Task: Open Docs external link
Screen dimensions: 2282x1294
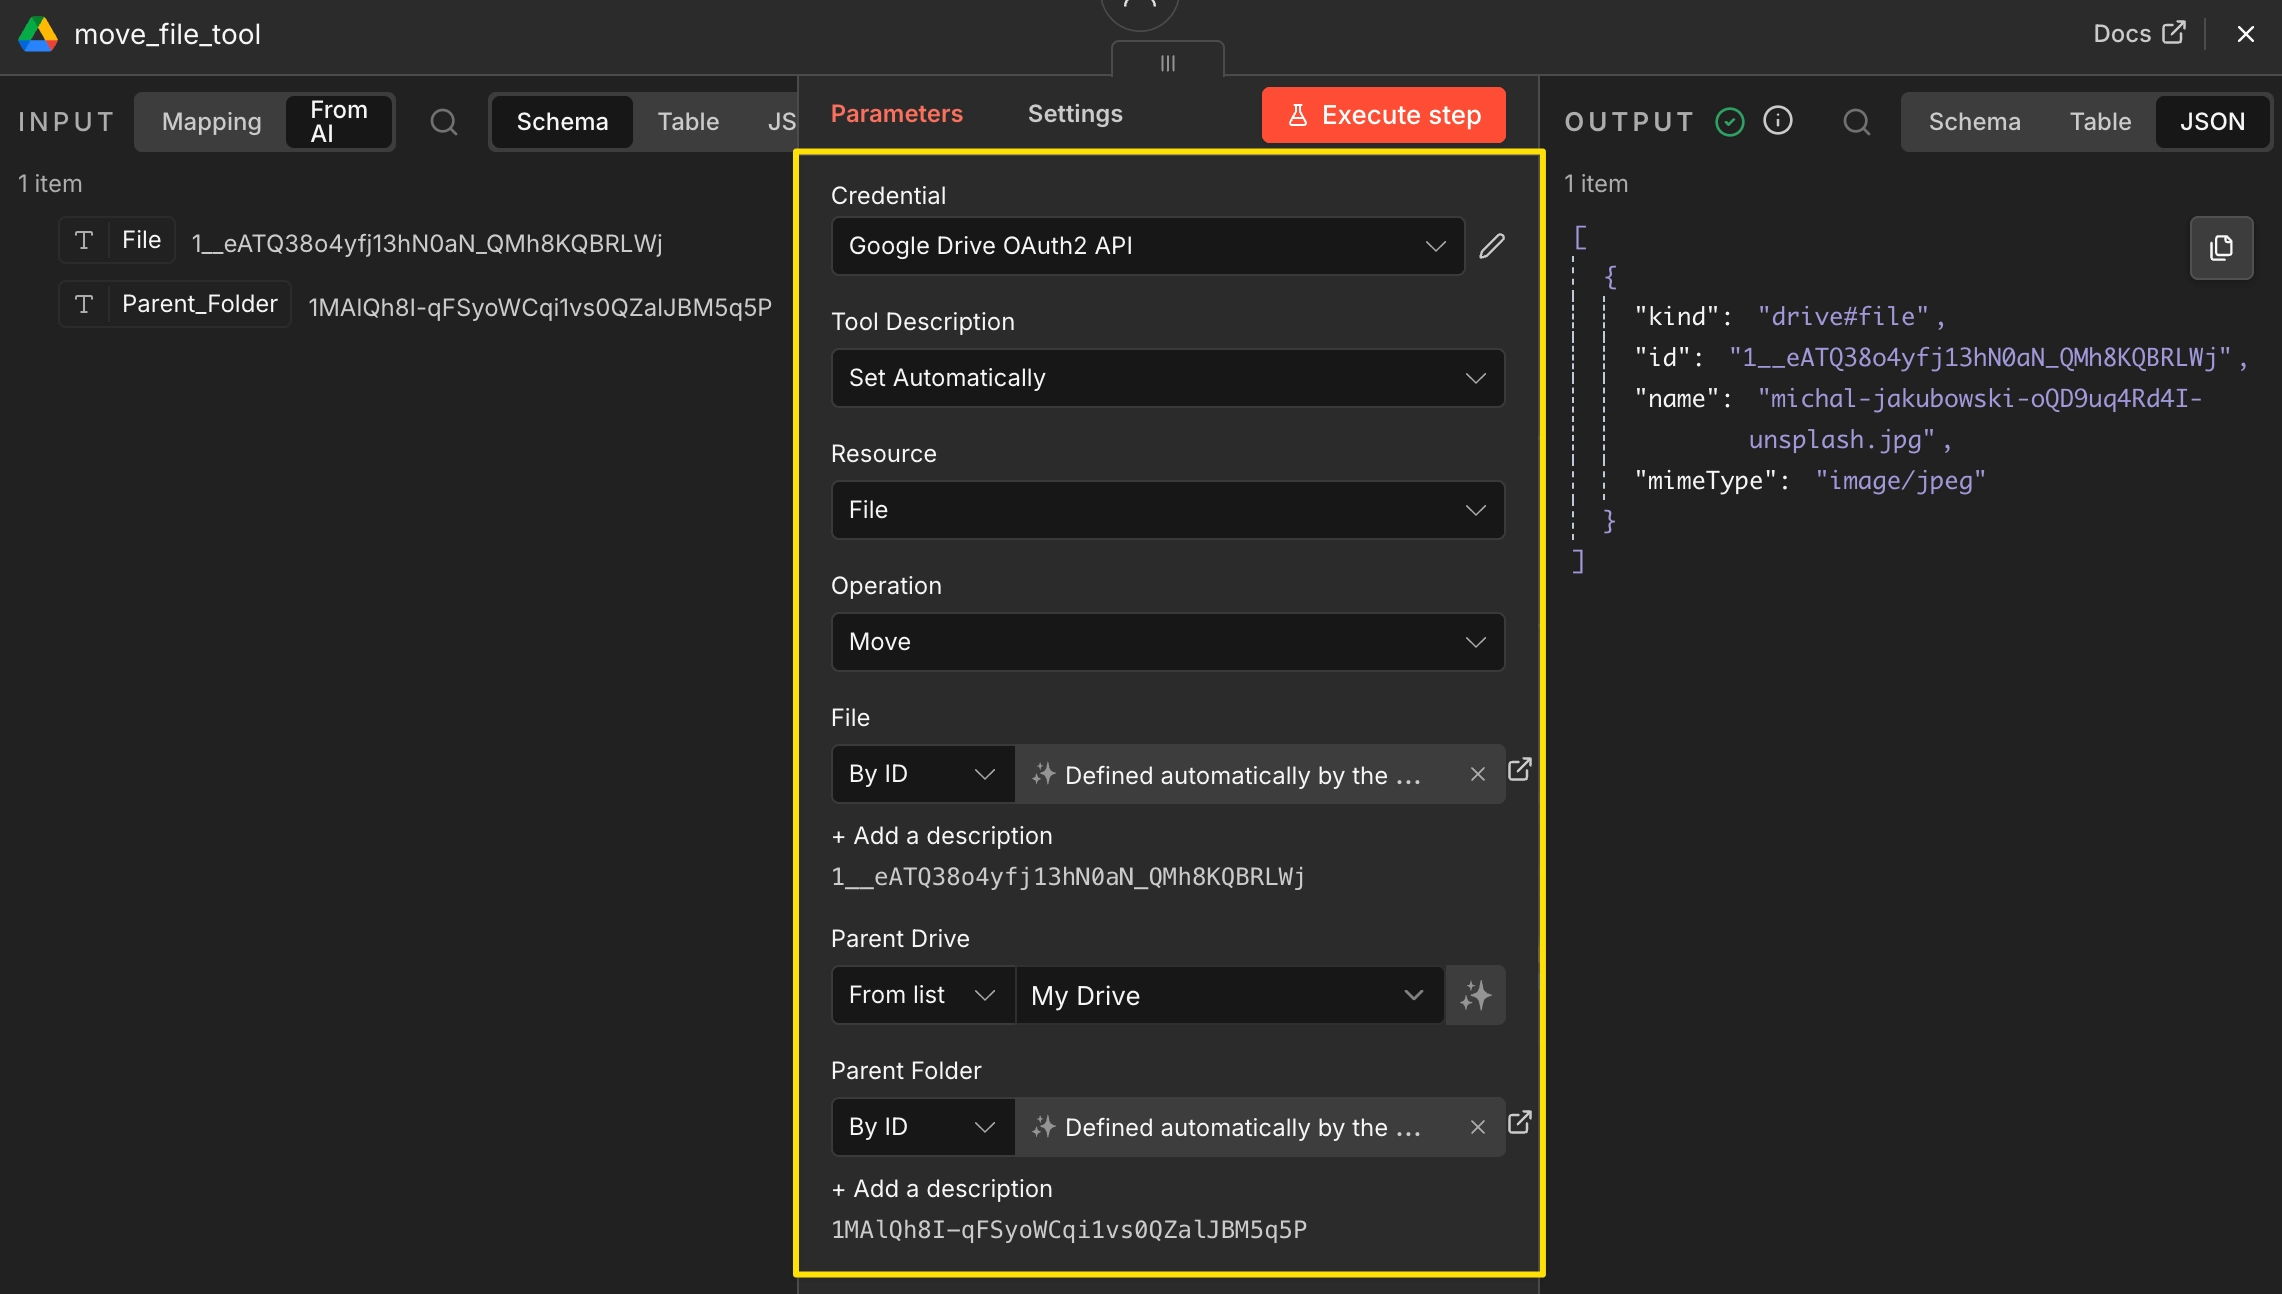Action: coord(2139,33)
